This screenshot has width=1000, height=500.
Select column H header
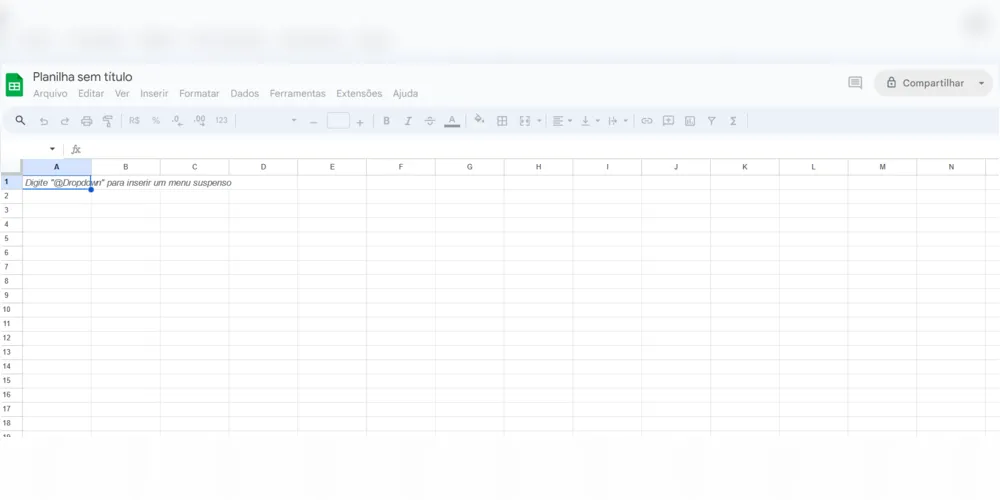coord(538,167)
